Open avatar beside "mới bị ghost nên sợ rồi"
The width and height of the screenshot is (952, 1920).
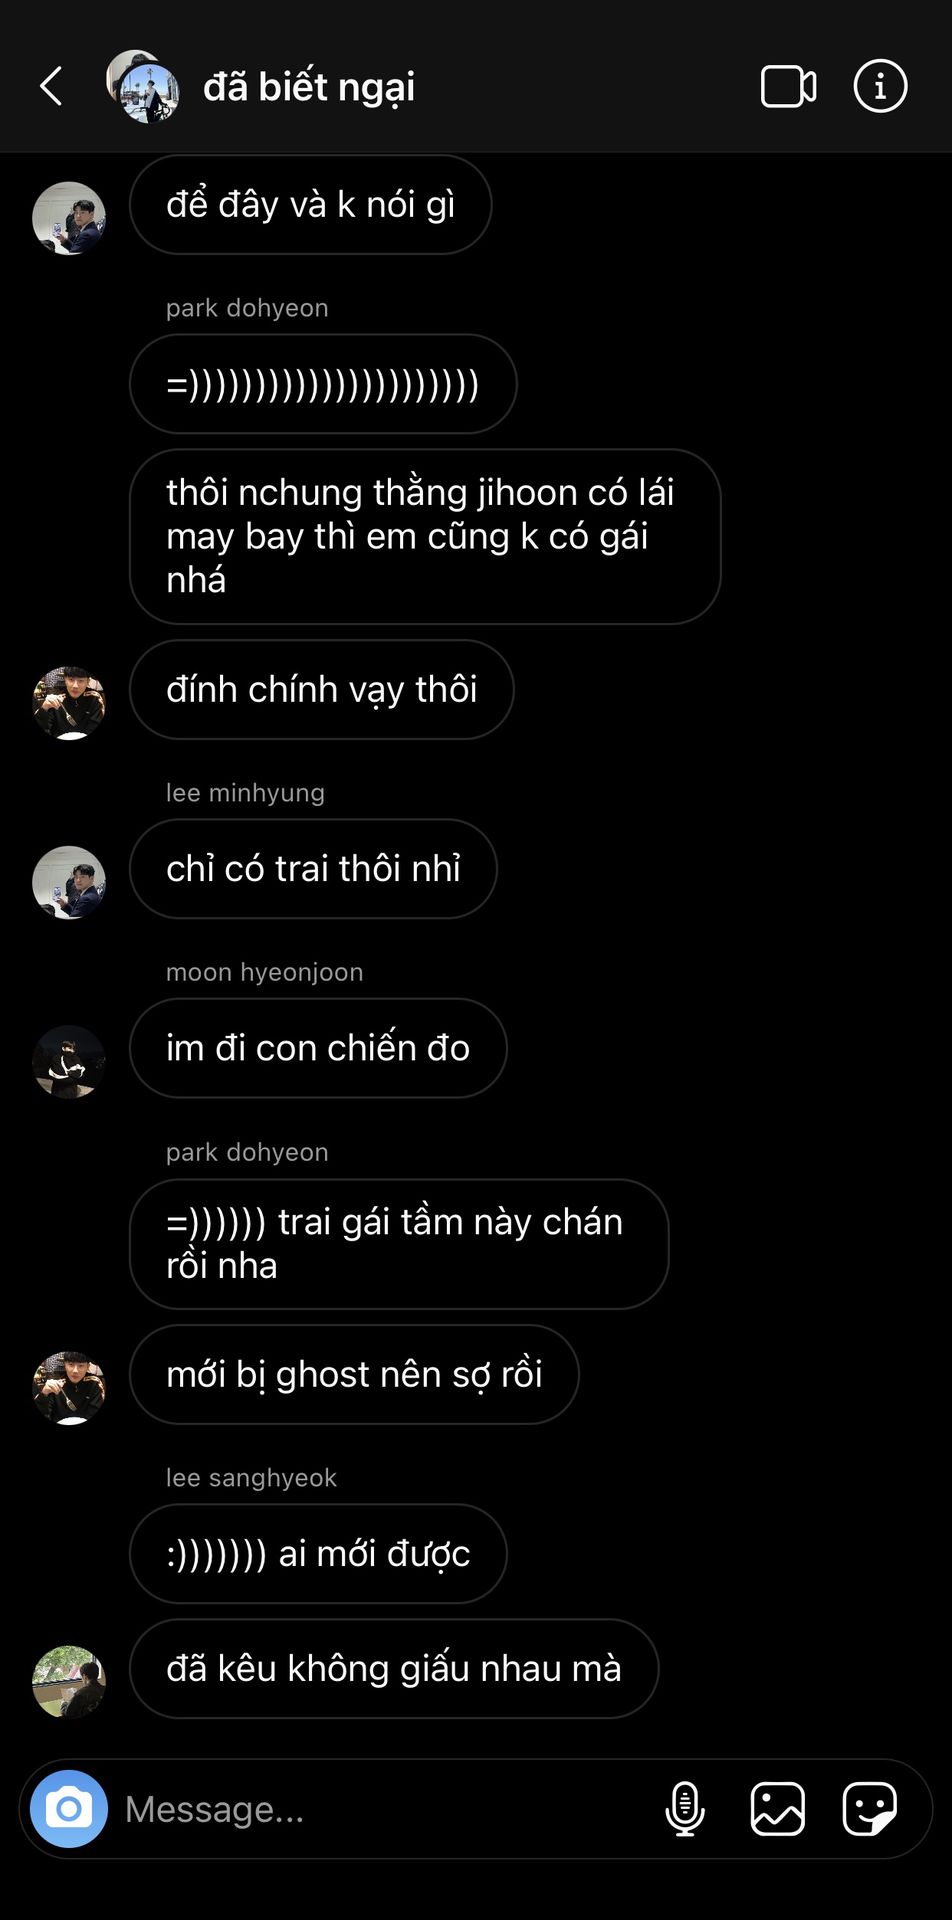coord(69,1388)
